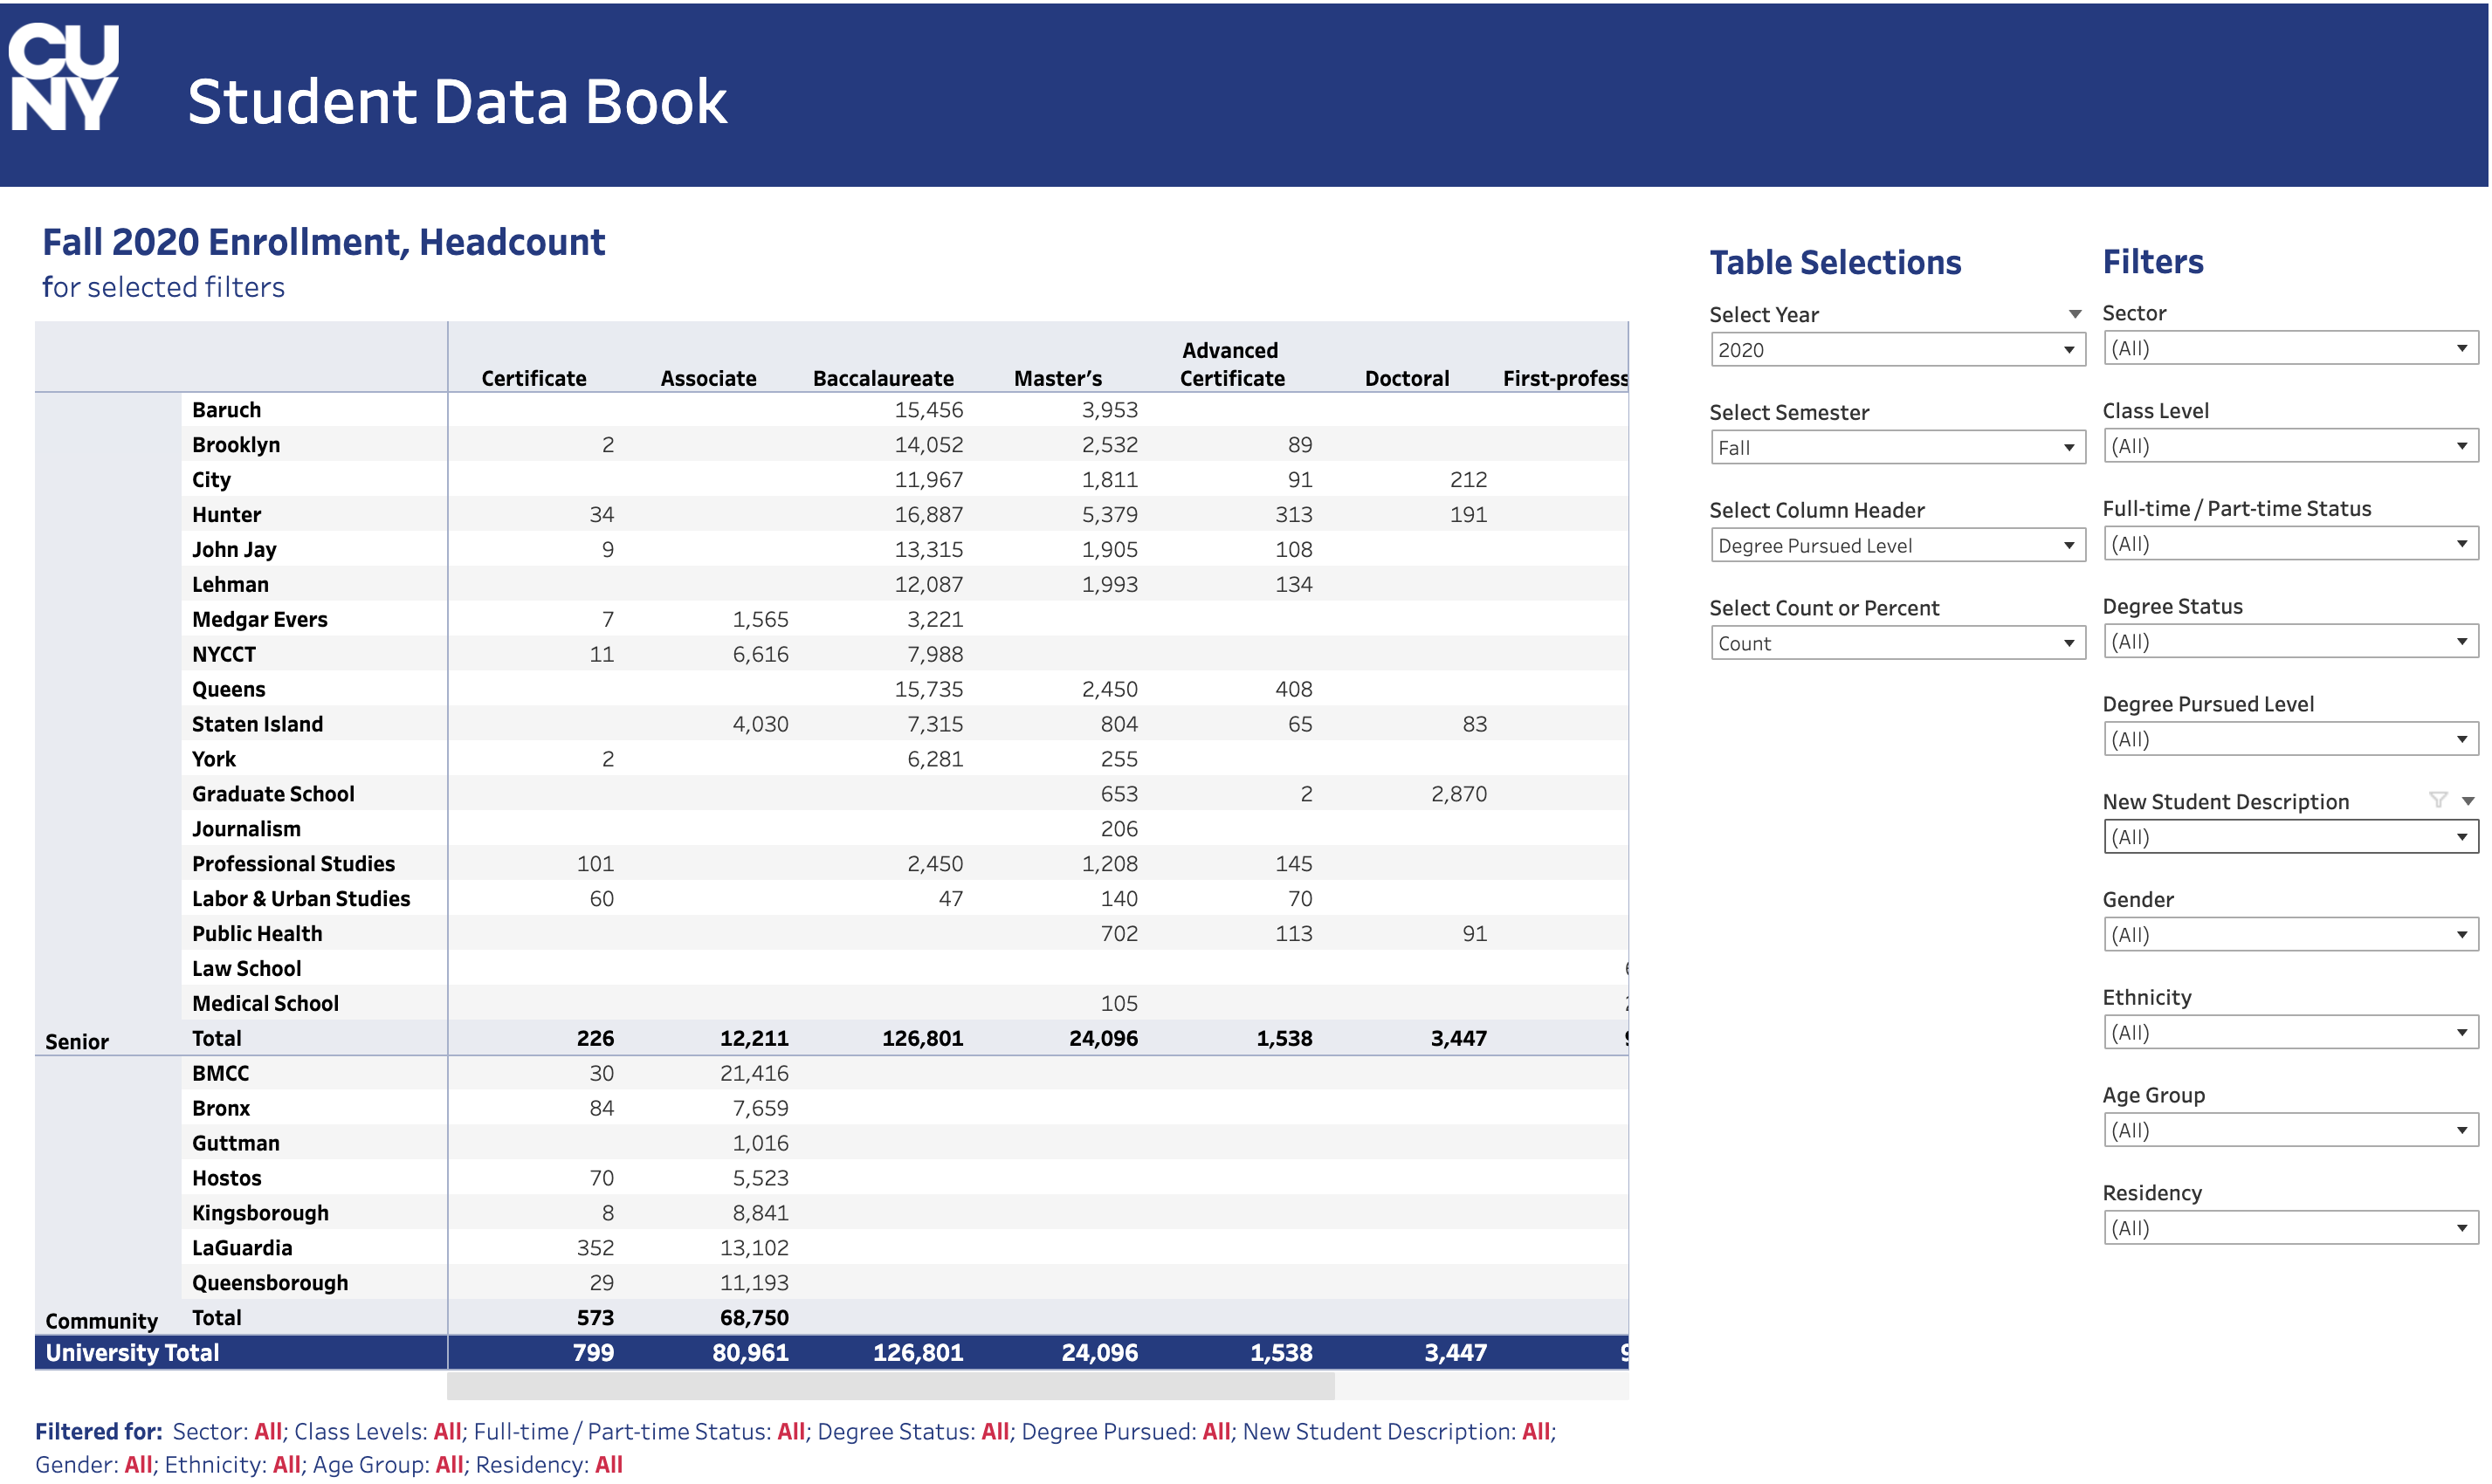Click the Brooklyn row label
This screenshot has height=1484, width=2492.
pos(236,445)
